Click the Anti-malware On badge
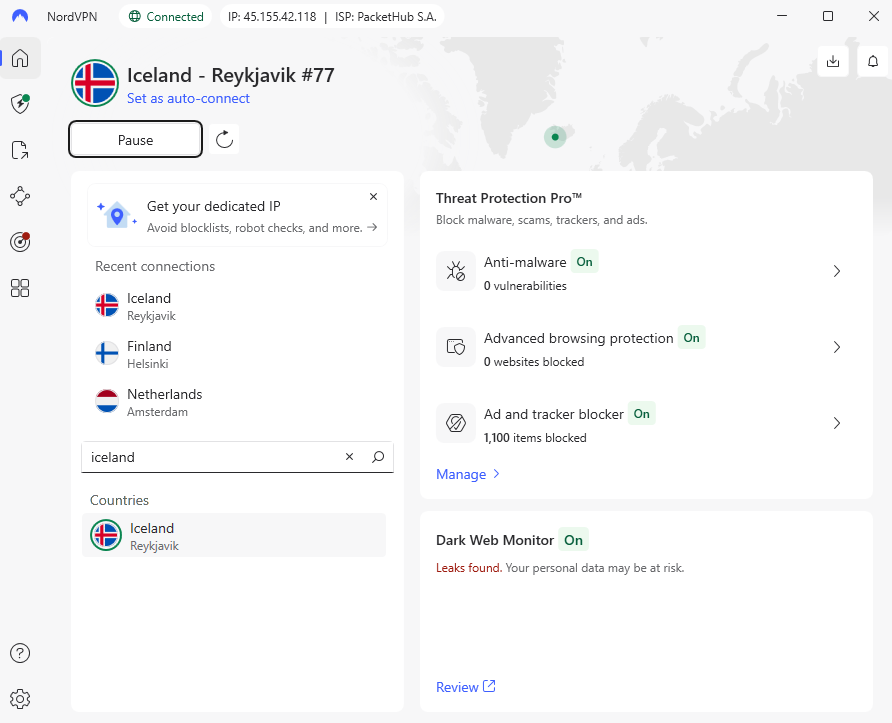Viewport: 892px width, 723px height. tap(584, 262)
